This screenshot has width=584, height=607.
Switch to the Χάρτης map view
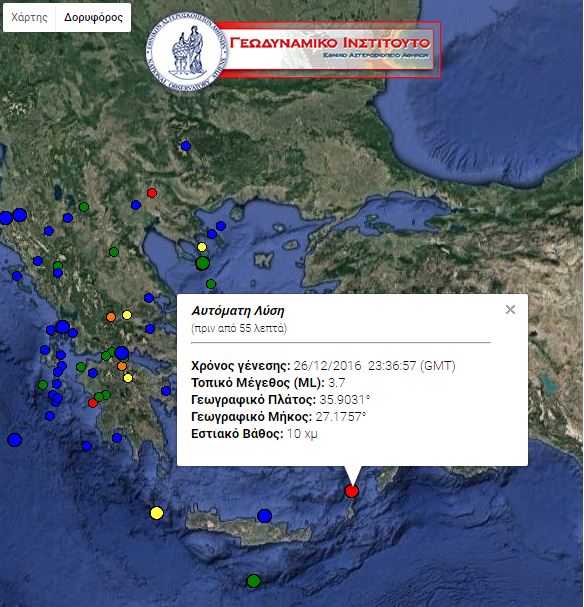tap(29, 17)
